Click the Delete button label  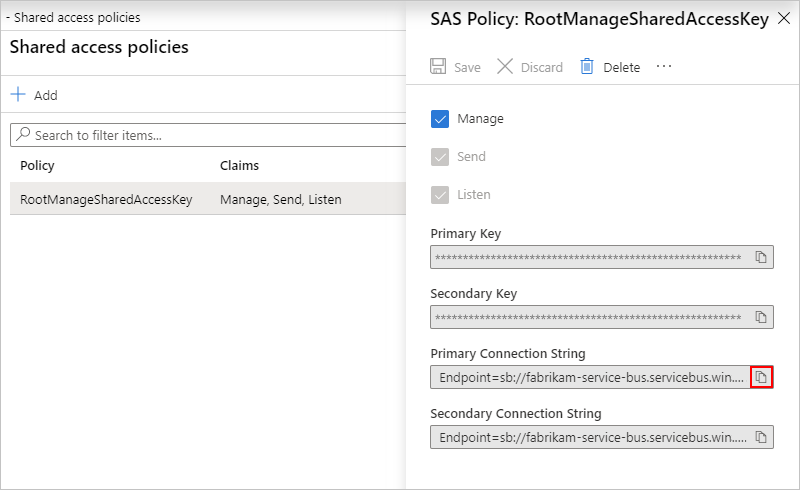click(x=621, y=67)
